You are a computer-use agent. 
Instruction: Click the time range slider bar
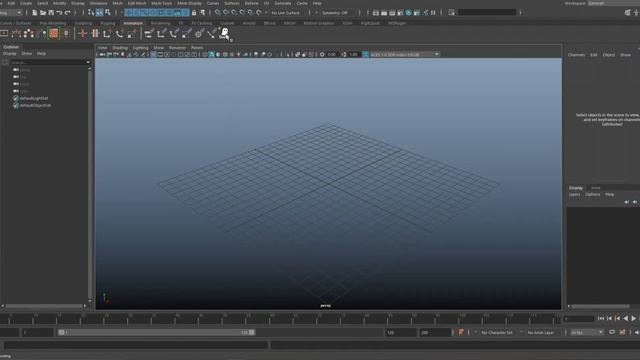(x=156, y=332)
